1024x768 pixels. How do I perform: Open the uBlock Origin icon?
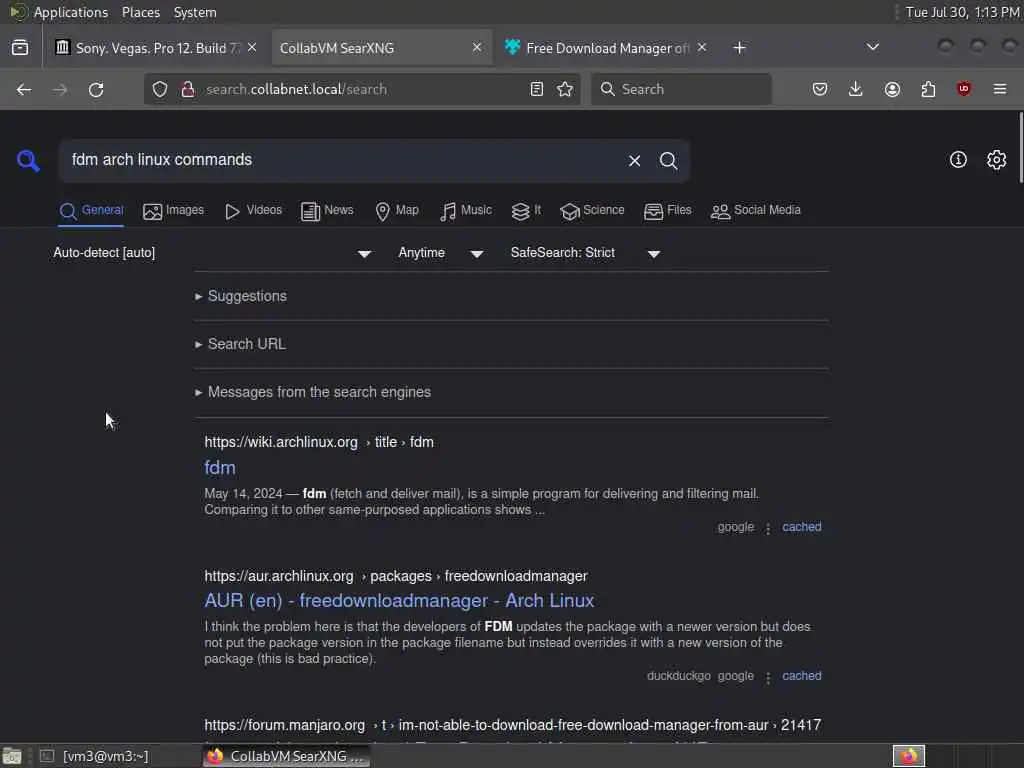point(964,89)
